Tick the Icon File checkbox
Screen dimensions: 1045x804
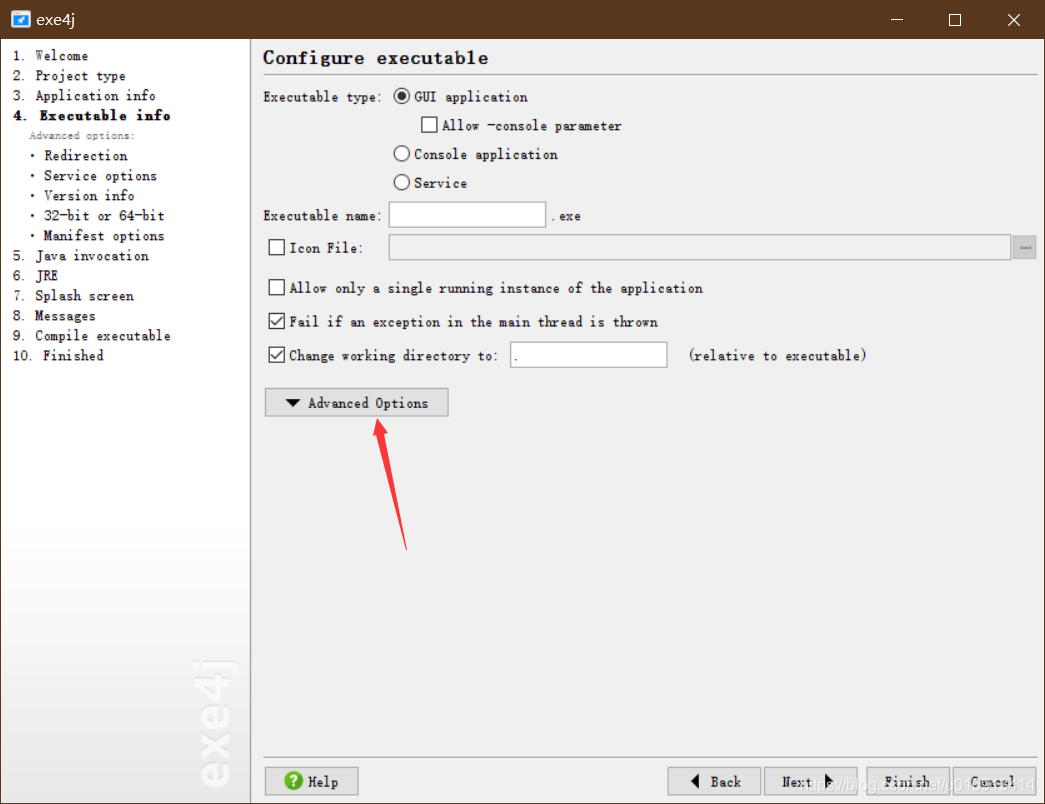coord(277,247)
